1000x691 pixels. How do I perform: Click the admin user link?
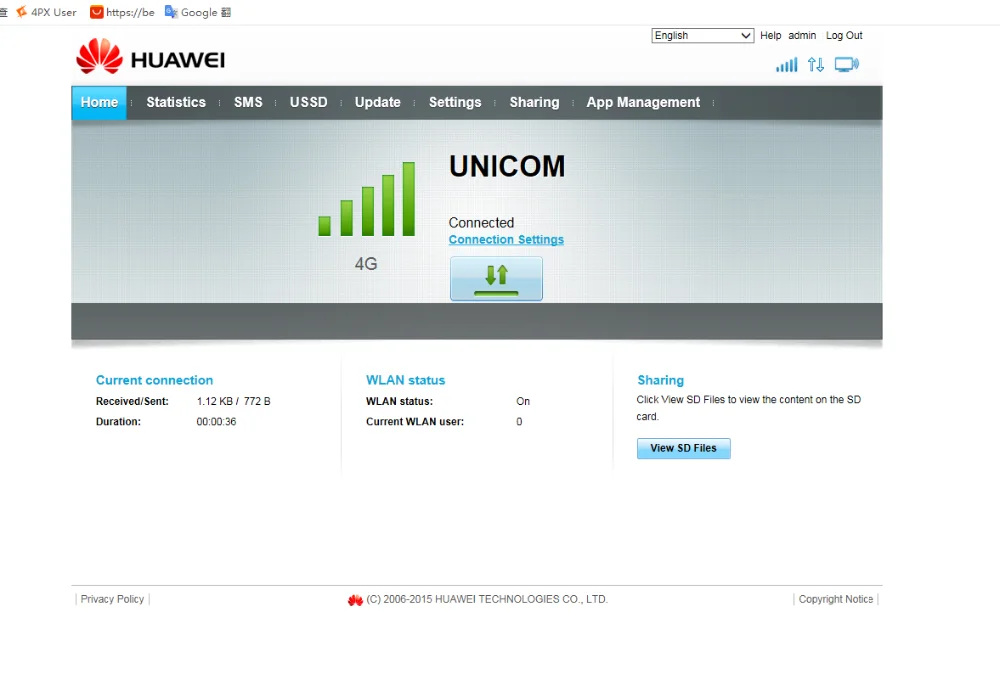coord(802,36)
